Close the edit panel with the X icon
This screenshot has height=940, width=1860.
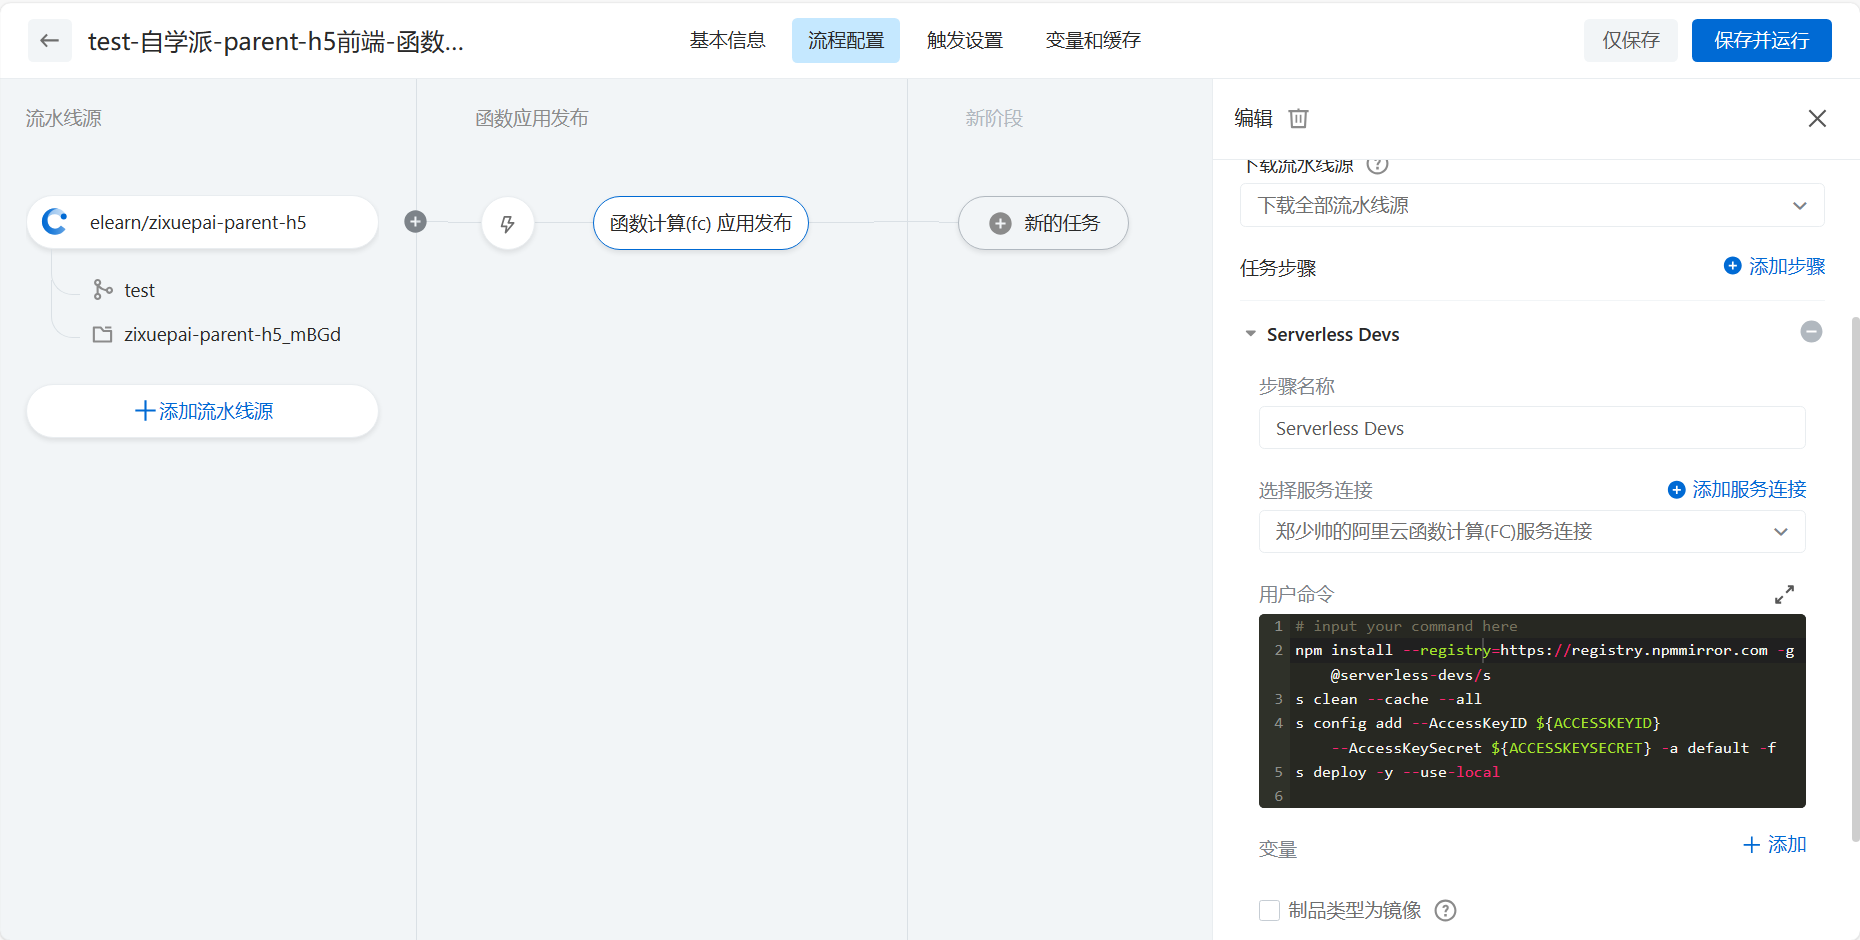(x=1817, y=119)
